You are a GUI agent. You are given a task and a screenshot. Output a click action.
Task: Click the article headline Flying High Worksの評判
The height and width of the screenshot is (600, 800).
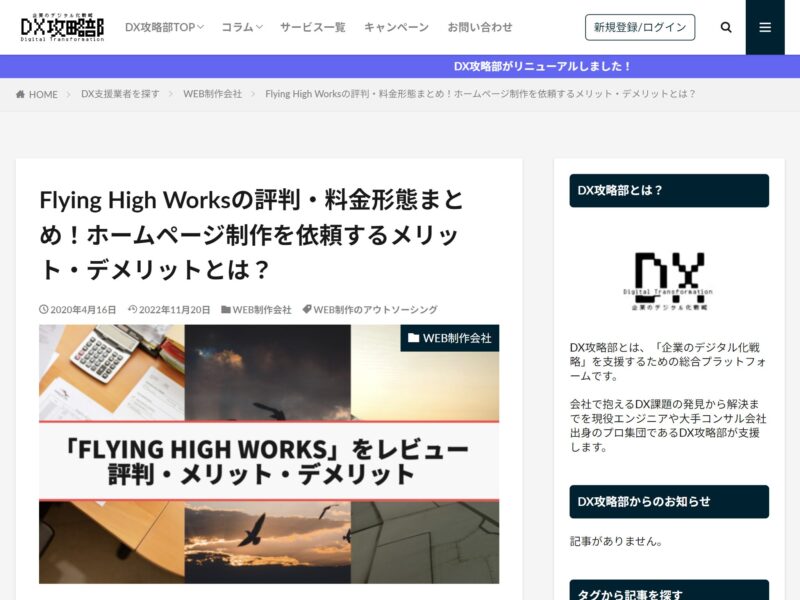click(x=252, y=235)
